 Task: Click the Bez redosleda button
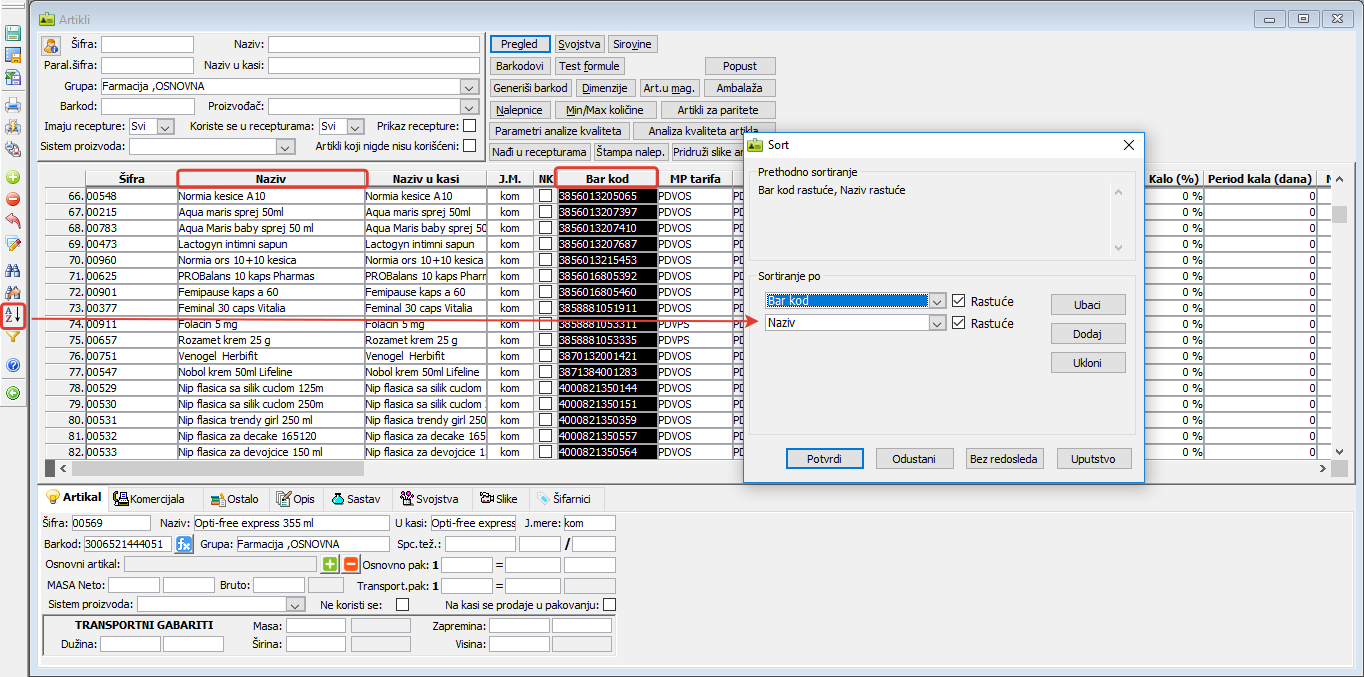click(1003, 459)
